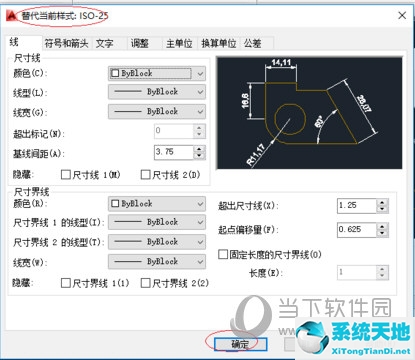415x360 pixels.
Task: Click the AutoCAD logo icon in title bar
Action: (12, 16)
